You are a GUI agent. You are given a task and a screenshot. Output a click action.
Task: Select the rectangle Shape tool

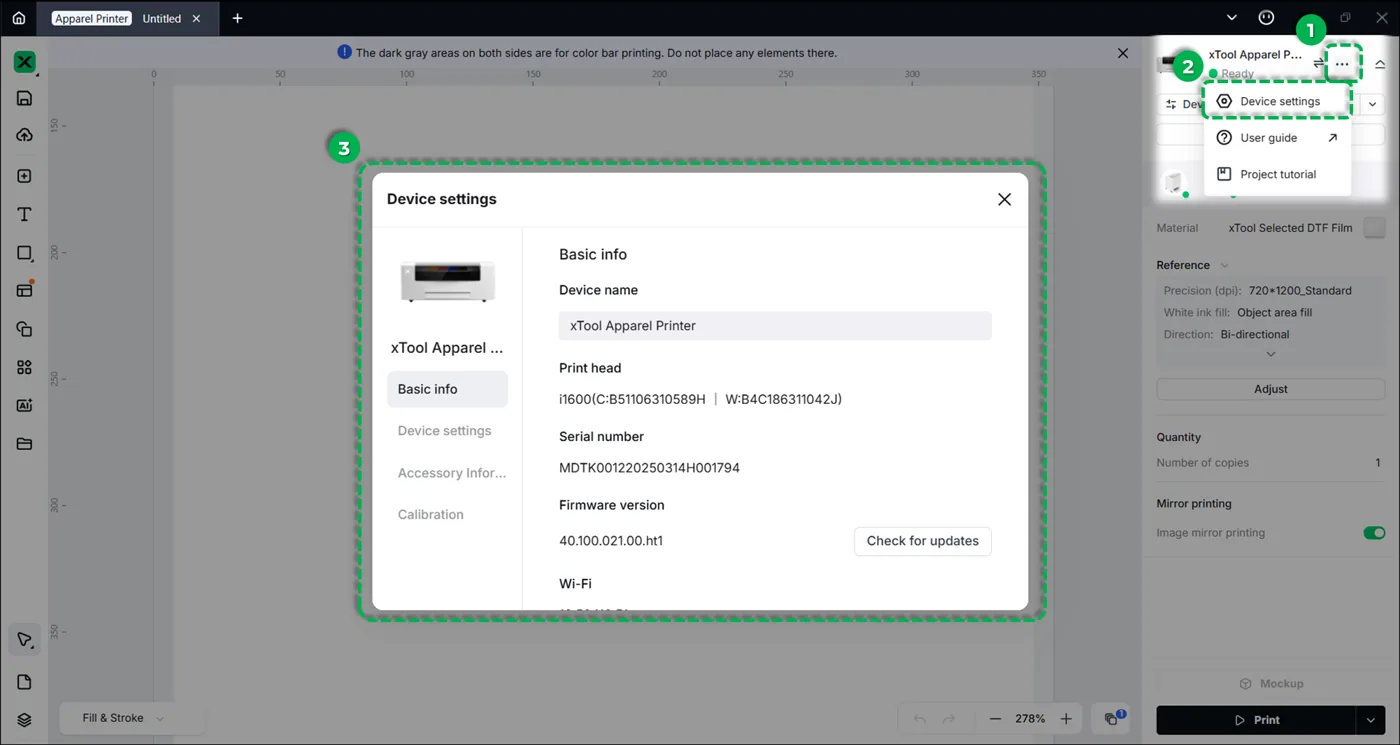coord(25,253)
